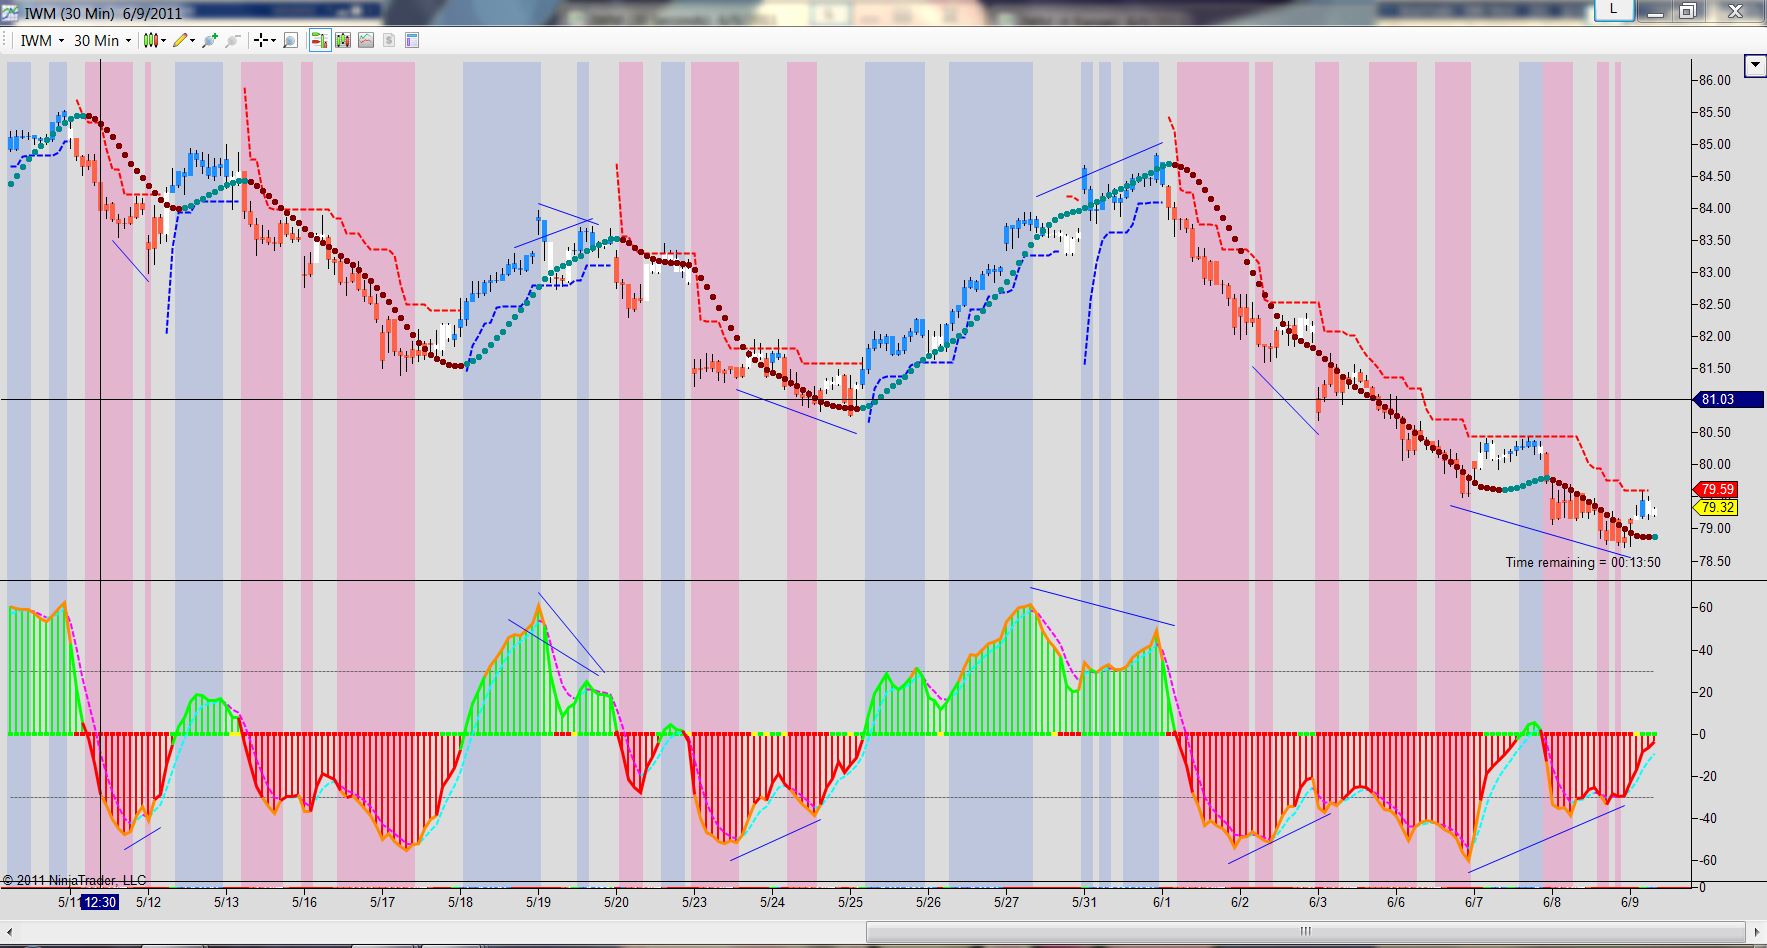This screenshot has height=948, width=1767.
Task: Click the horizontal scrollbar thumb
Action: click(x=1305, y=932)
